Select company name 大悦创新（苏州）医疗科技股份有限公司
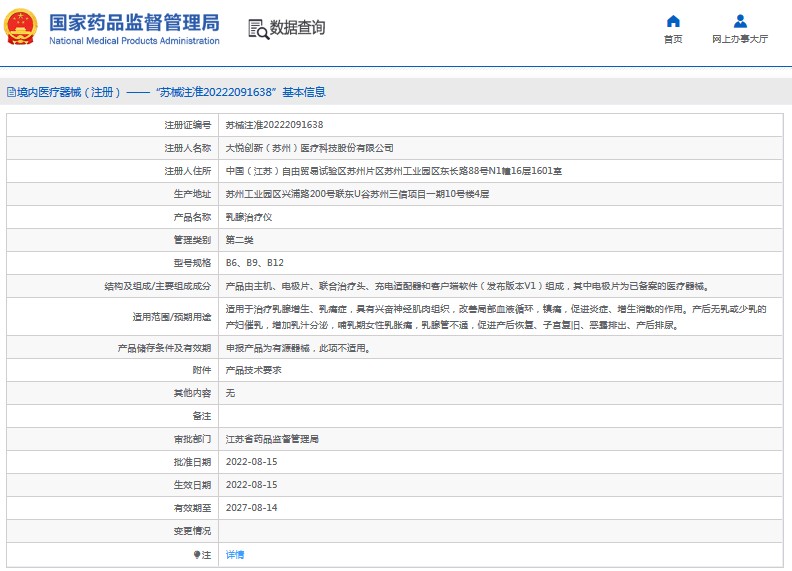792x571 pixels. tap(309, 148)
